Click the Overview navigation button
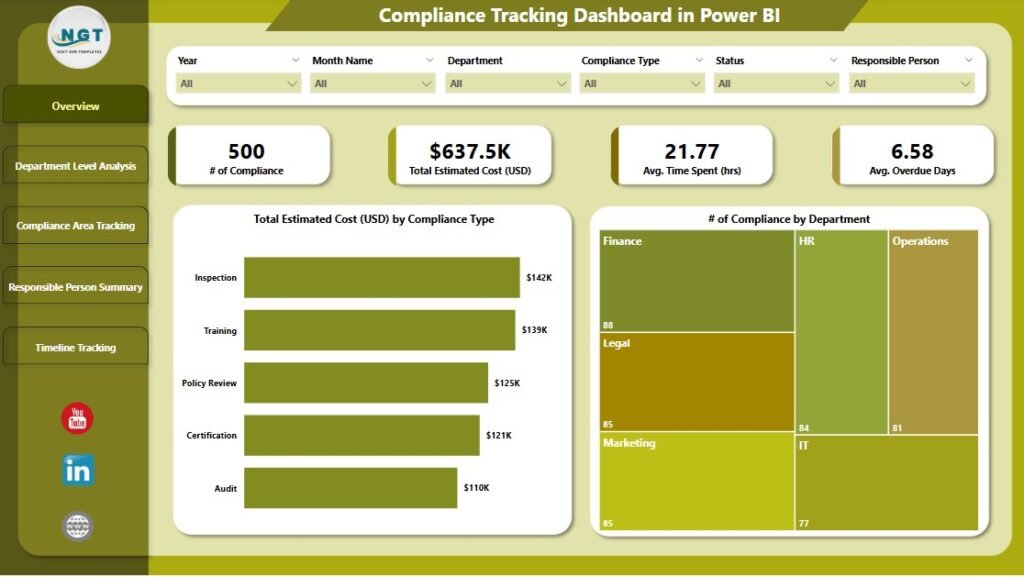 point(75,106)
